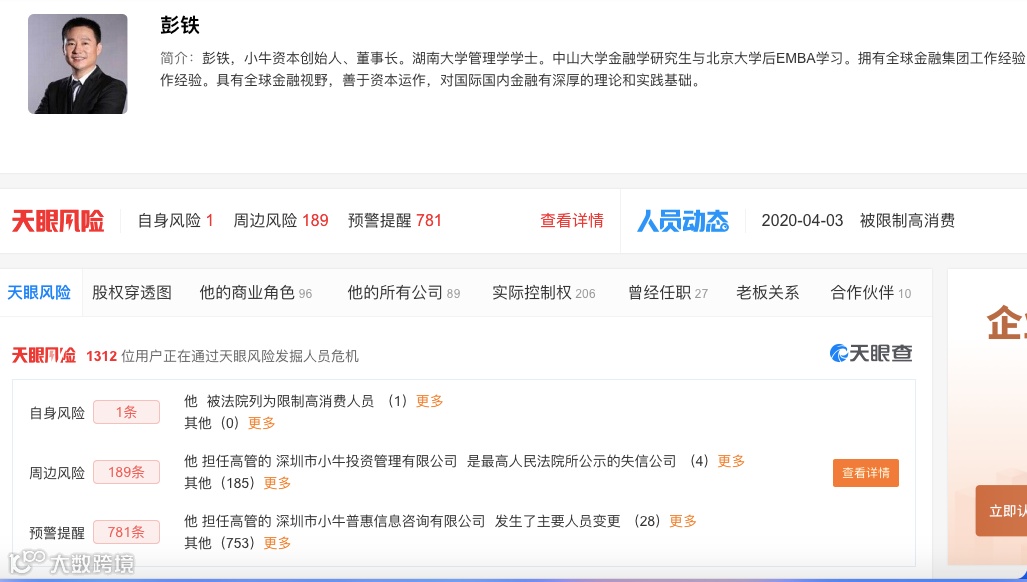
Task: Click the 781条 badge for 预警提醒
Action: click(x=126, y=532)
